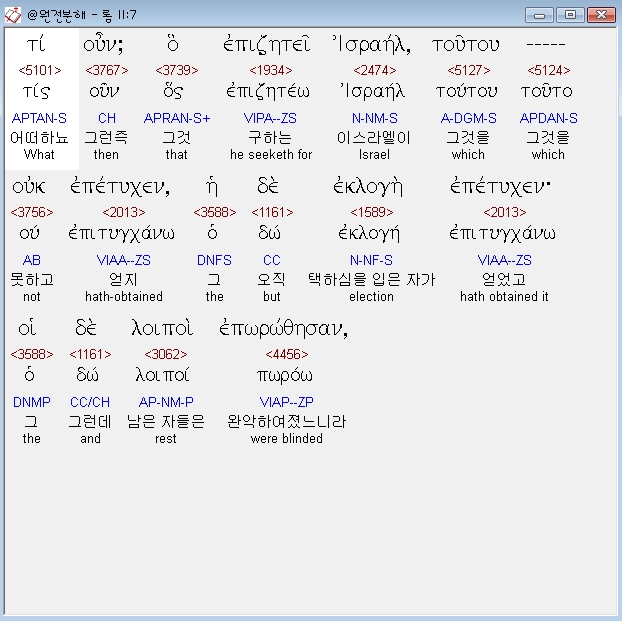
Task: Close the 원전분해 window
Action: pos(601,15)
